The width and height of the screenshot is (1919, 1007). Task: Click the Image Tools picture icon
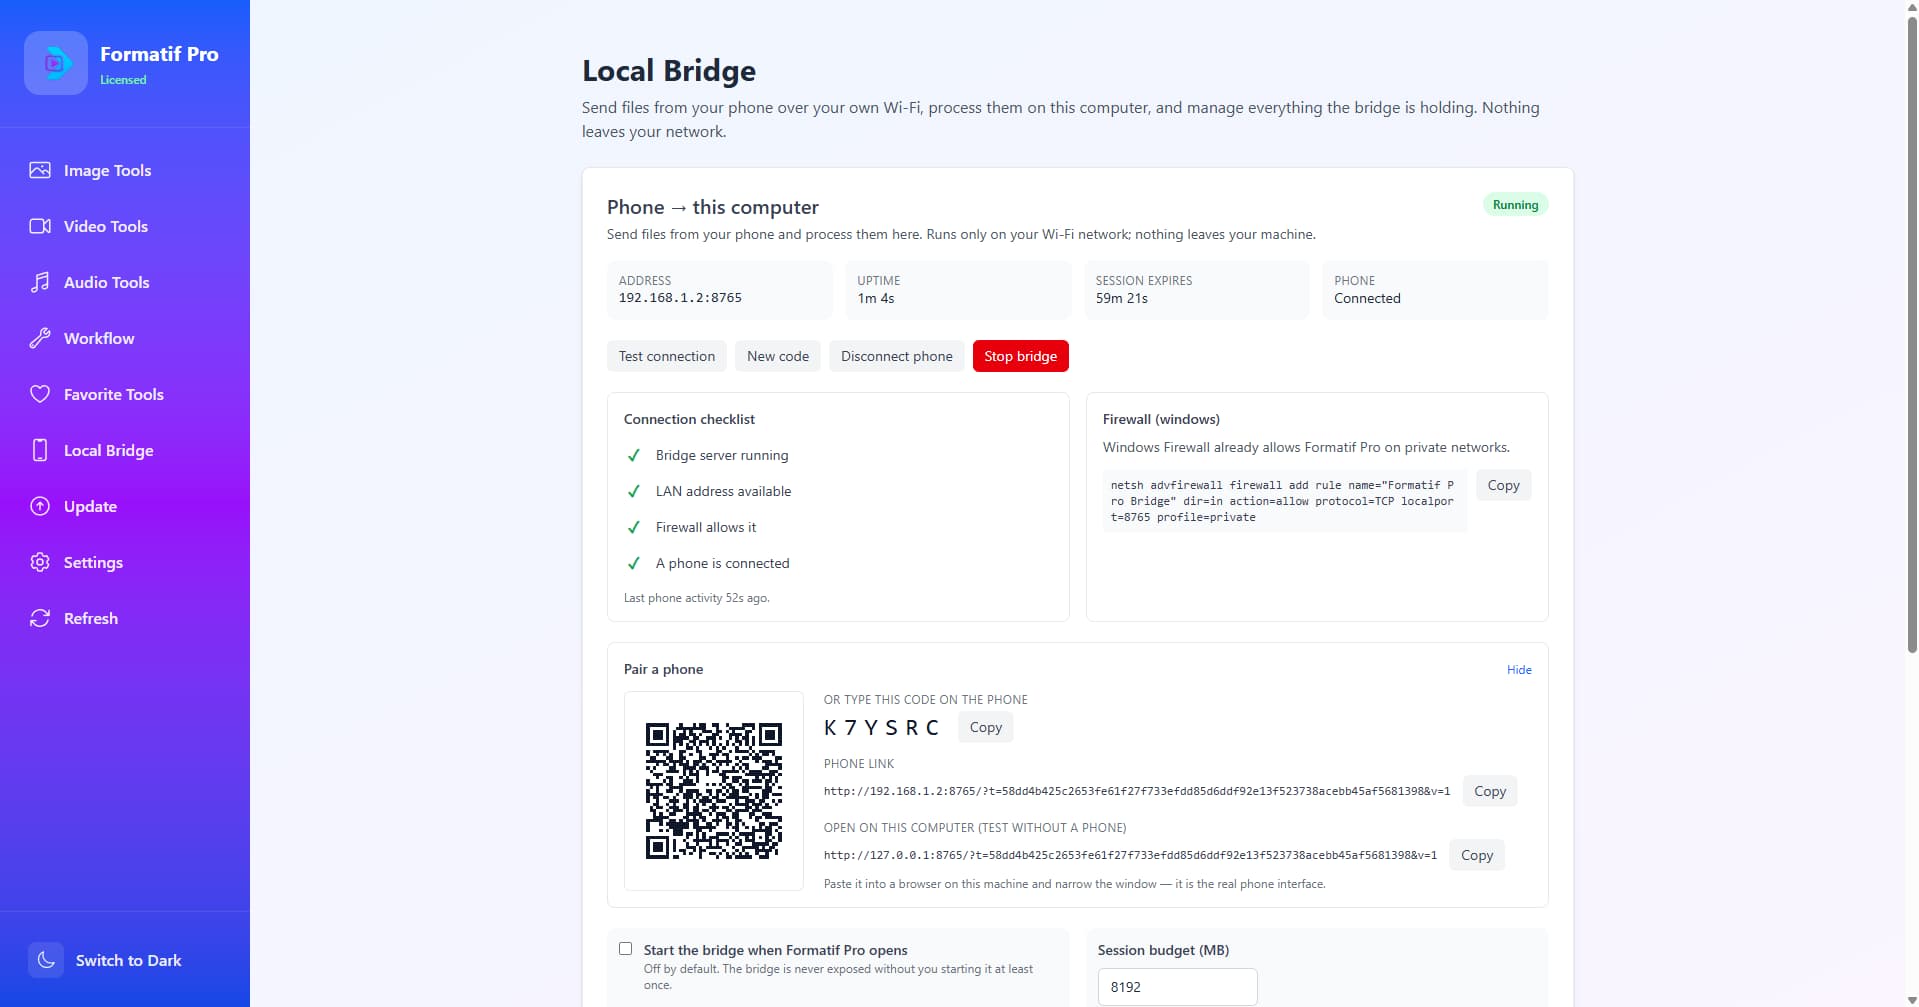[x=40, y=170]
